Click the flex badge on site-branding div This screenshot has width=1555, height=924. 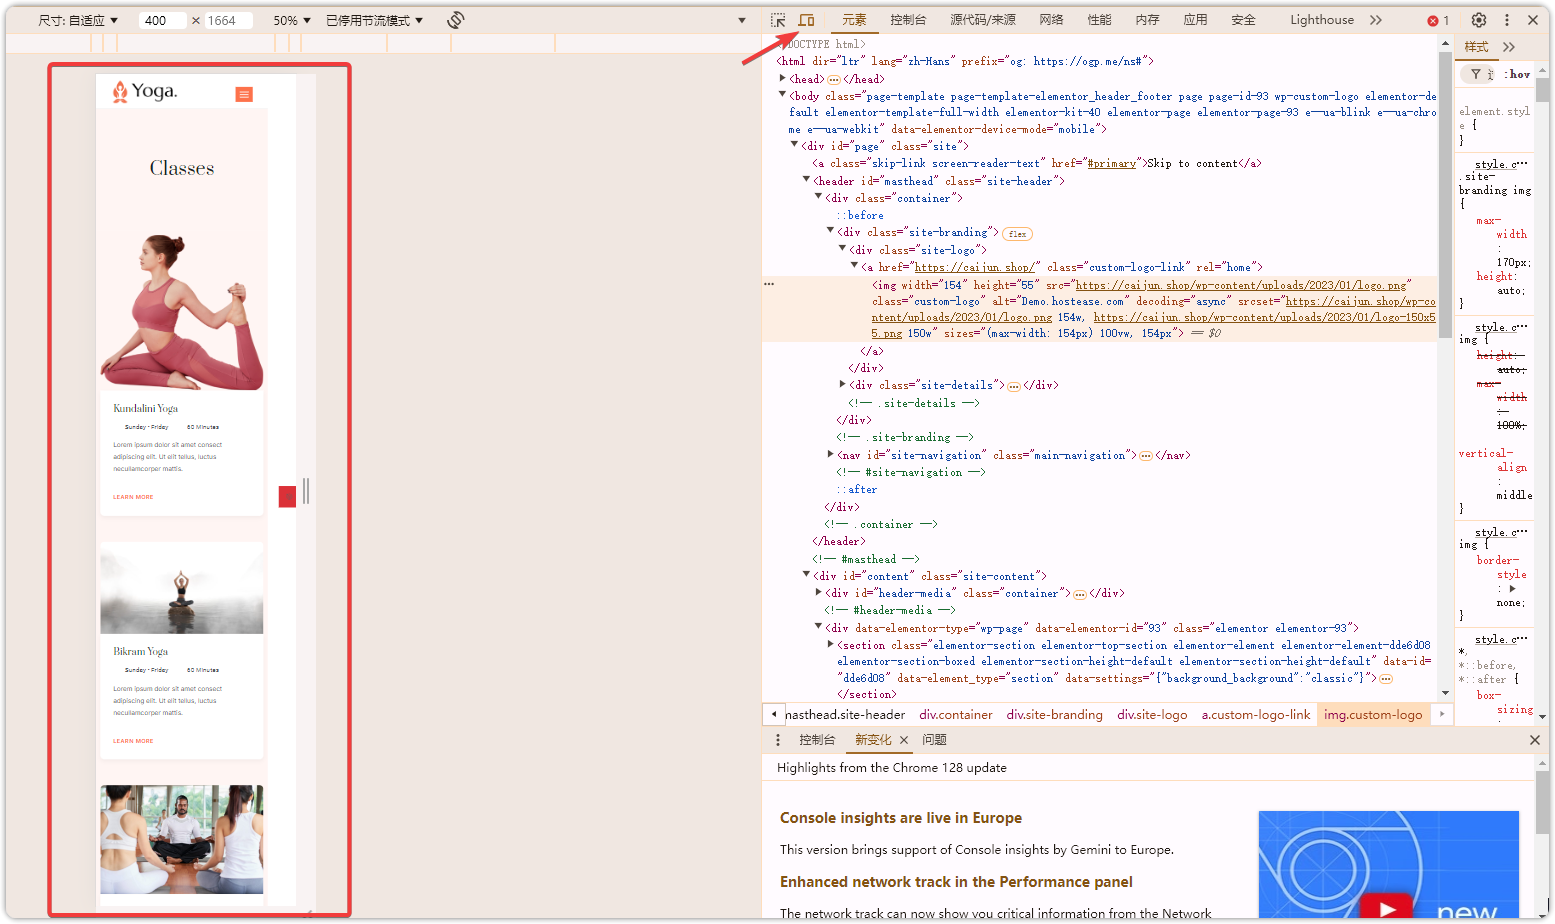point(1017,234)
